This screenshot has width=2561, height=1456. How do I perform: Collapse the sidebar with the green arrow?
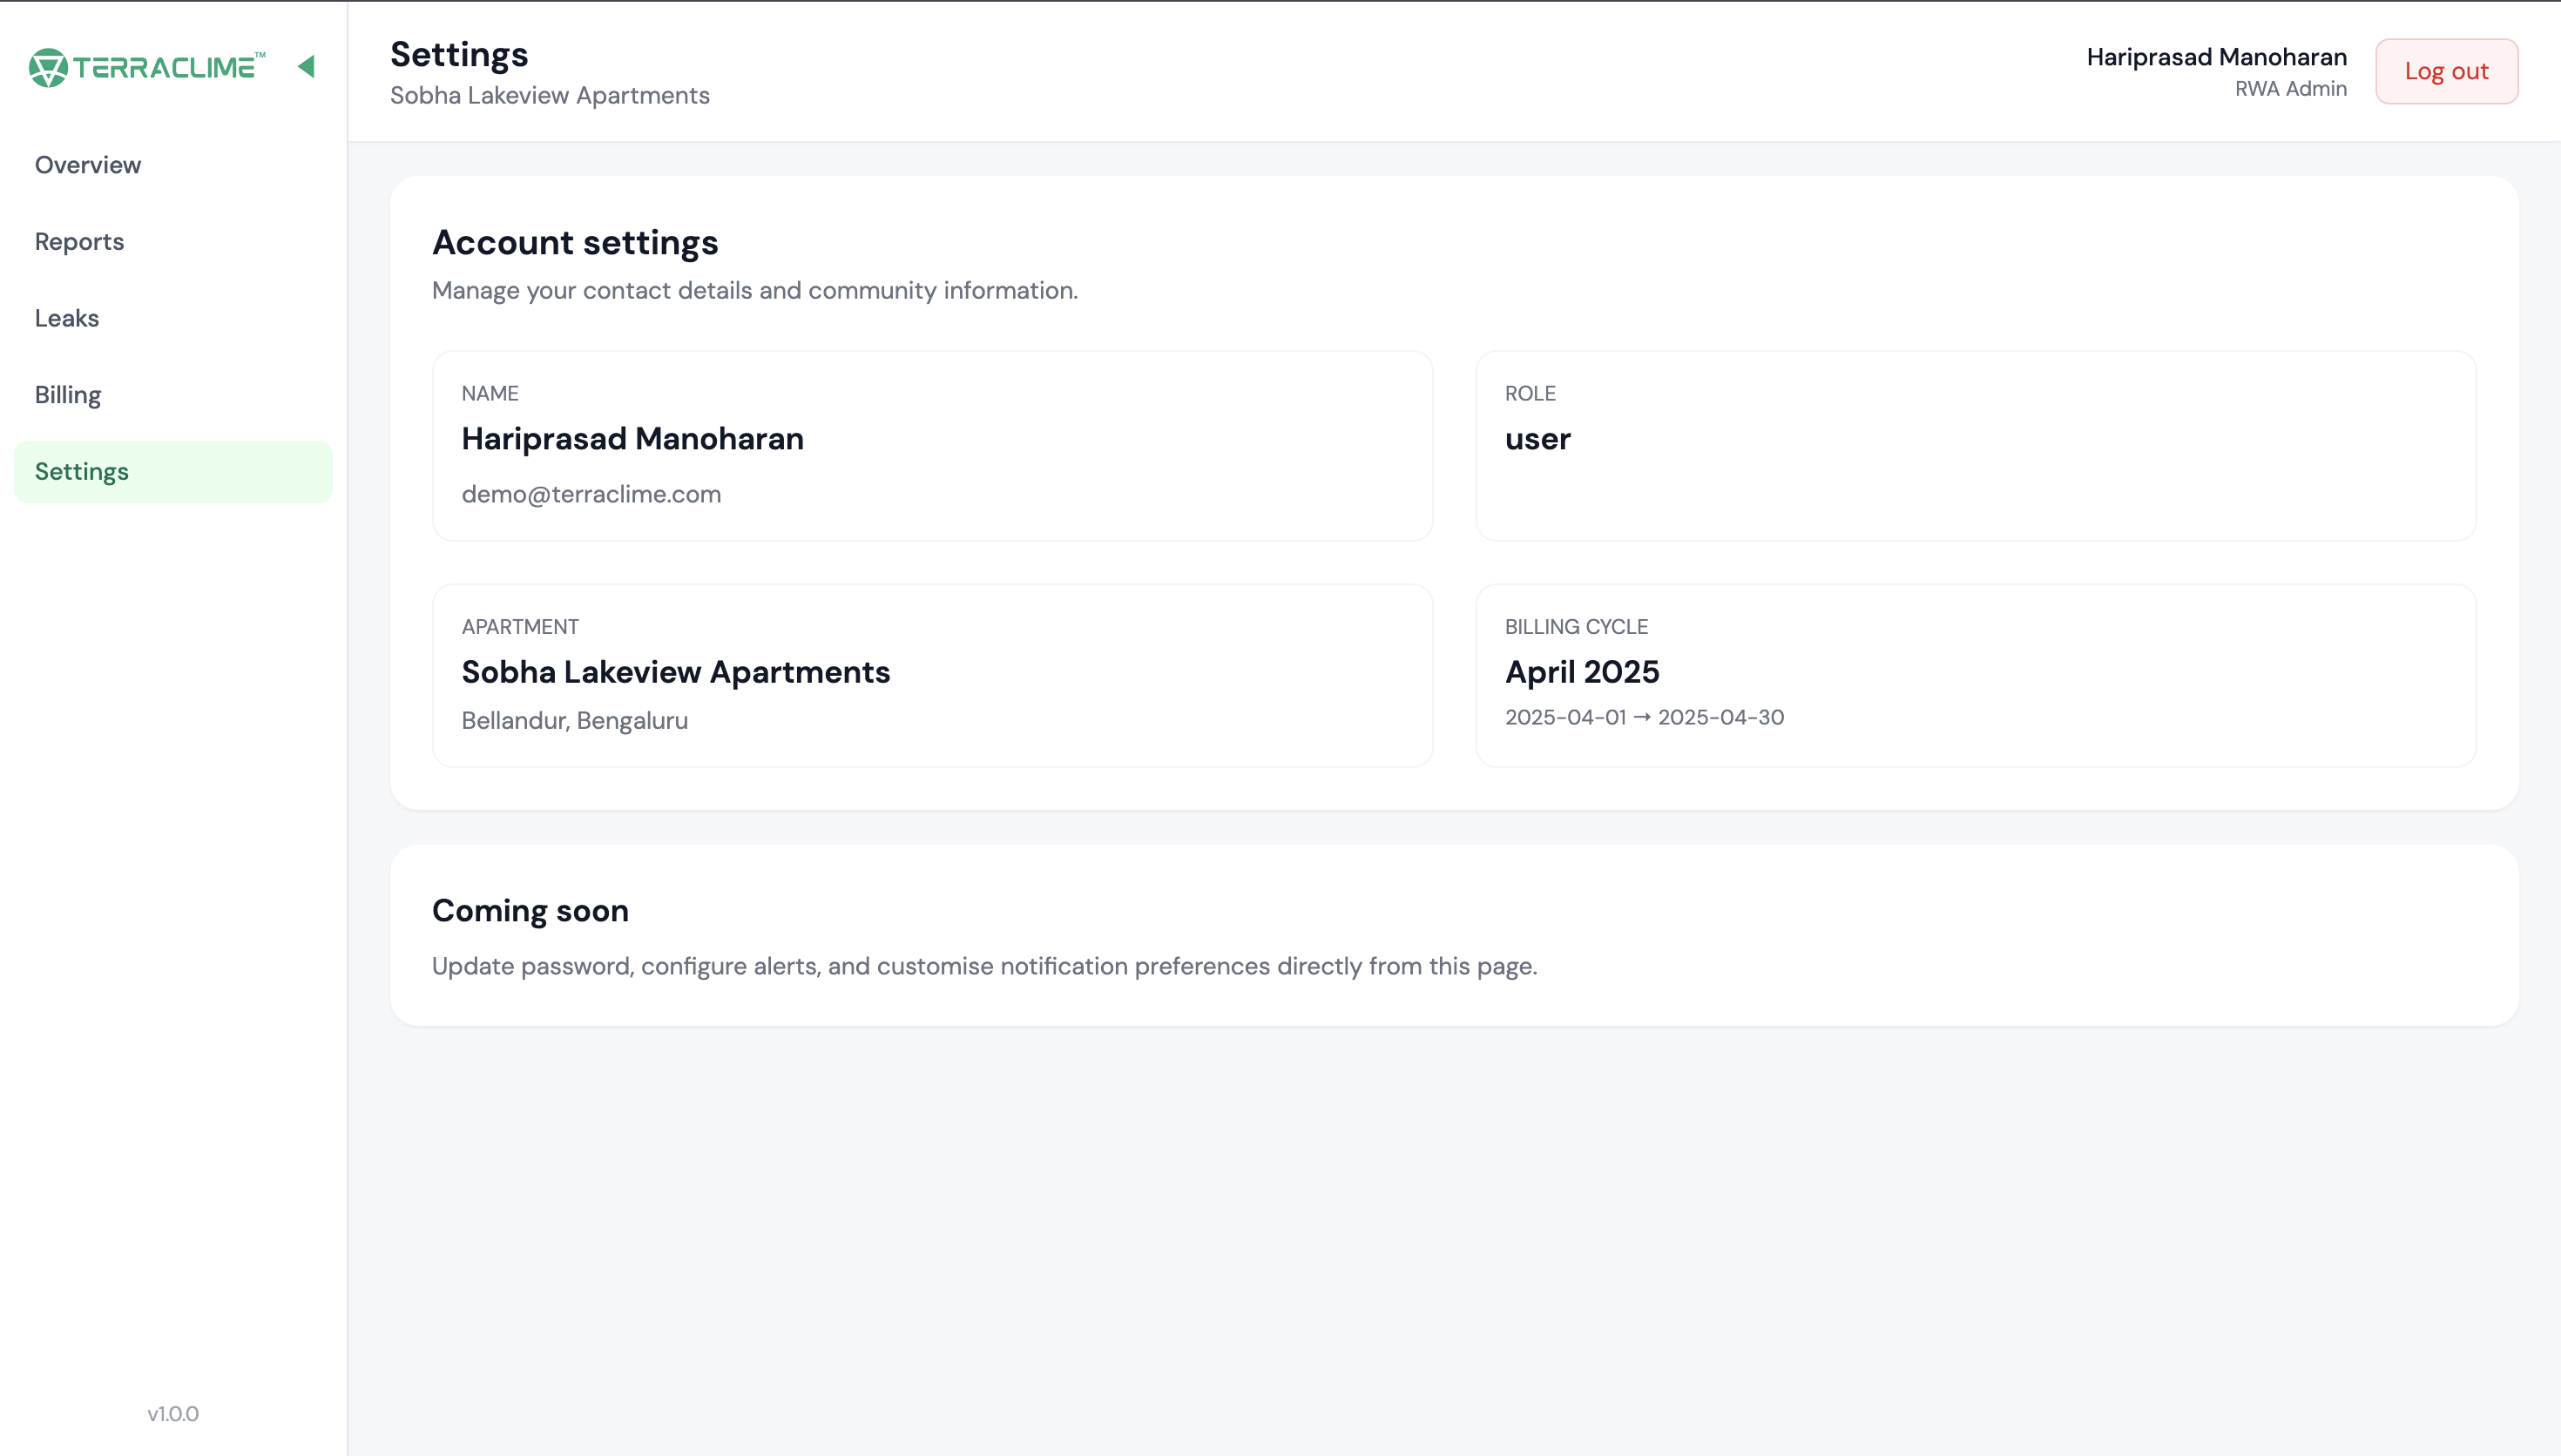(x=306, y=66)
